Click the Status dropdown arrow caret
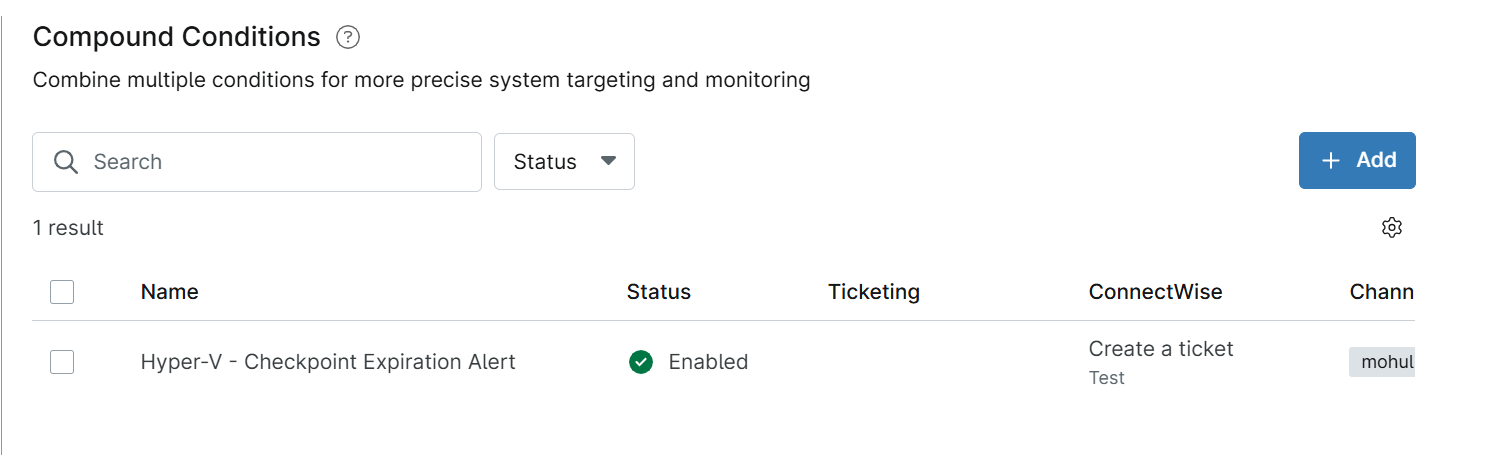 point(608,161)
